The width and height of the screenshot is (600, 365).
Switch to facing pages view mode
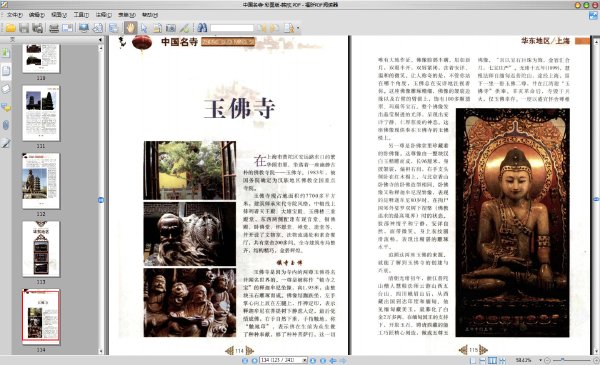492,360
